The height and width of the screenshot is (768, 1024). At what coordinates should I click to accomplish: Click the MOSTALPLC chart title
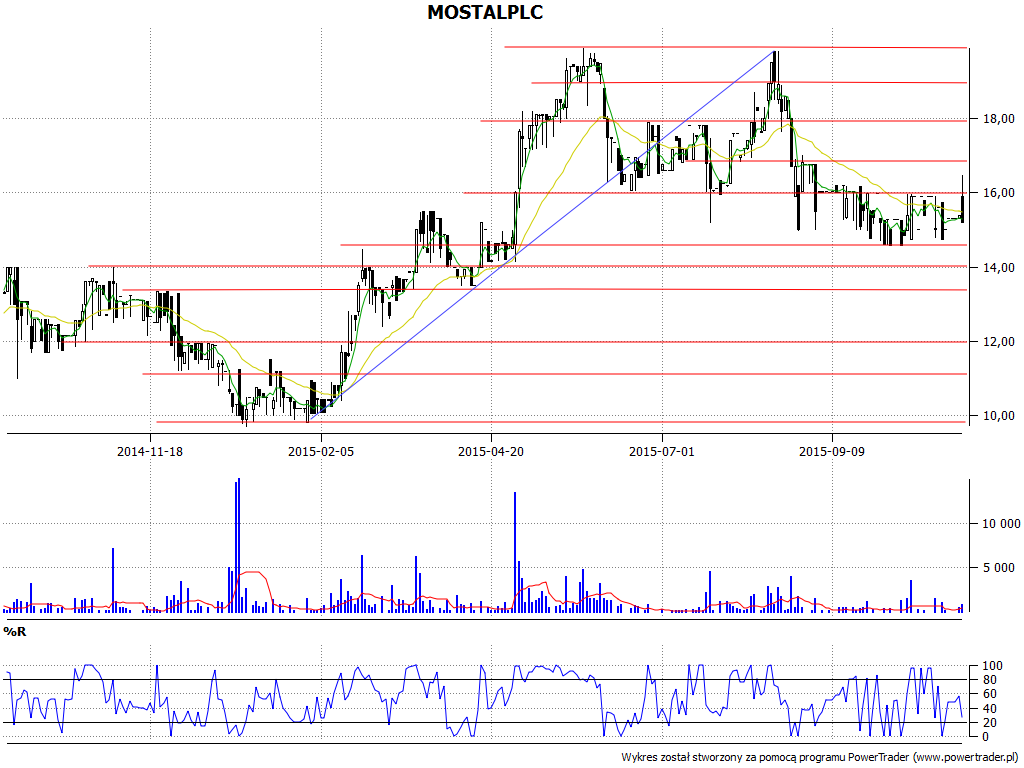point(485,12)
